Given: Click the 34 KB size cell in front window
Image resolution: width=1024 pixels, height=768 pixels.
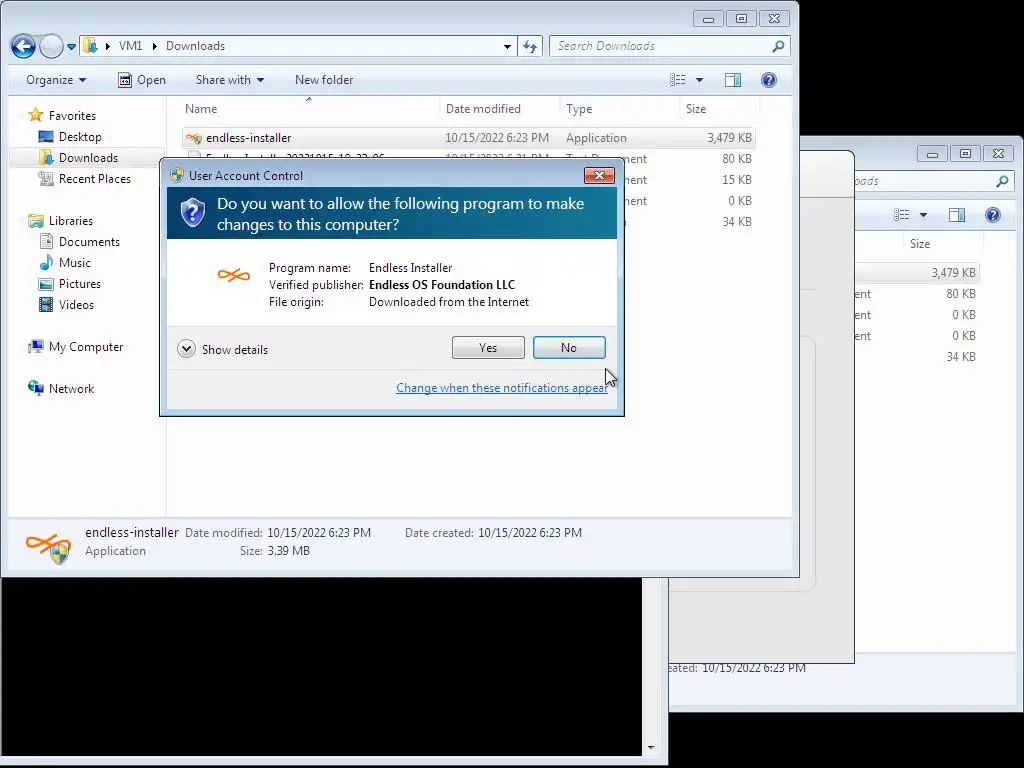Looking at the screenshot, I should click(x=737, y=221).
